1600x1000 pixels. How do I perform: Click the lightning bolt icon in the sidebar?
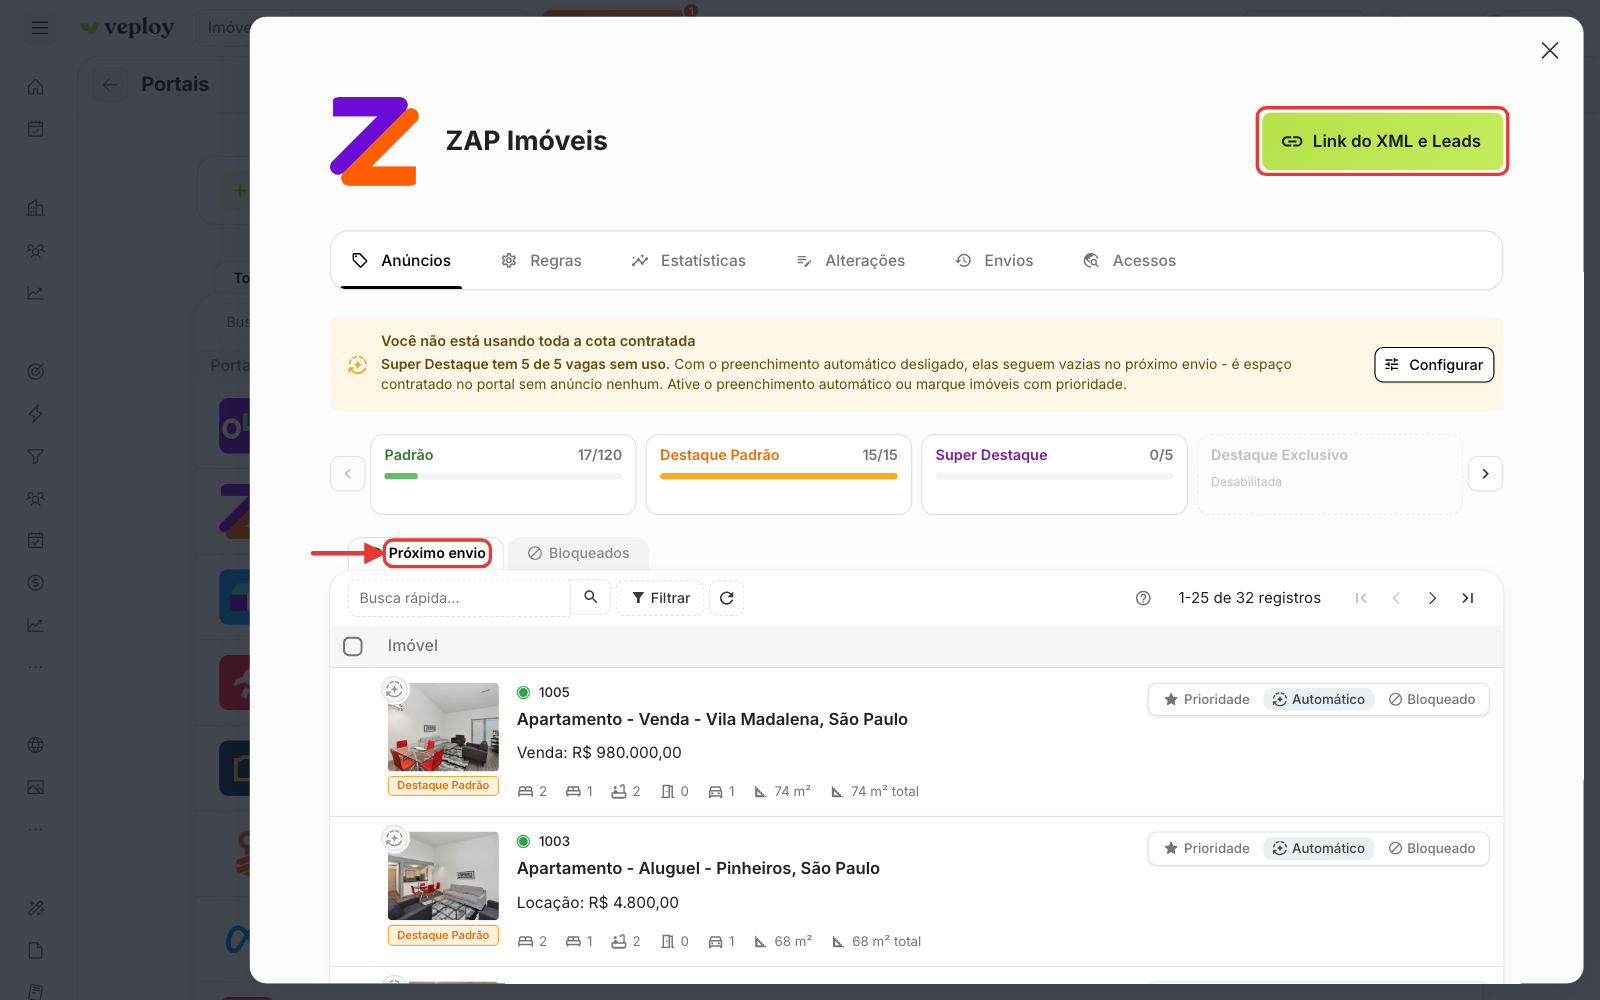click(x=36, y=414)
